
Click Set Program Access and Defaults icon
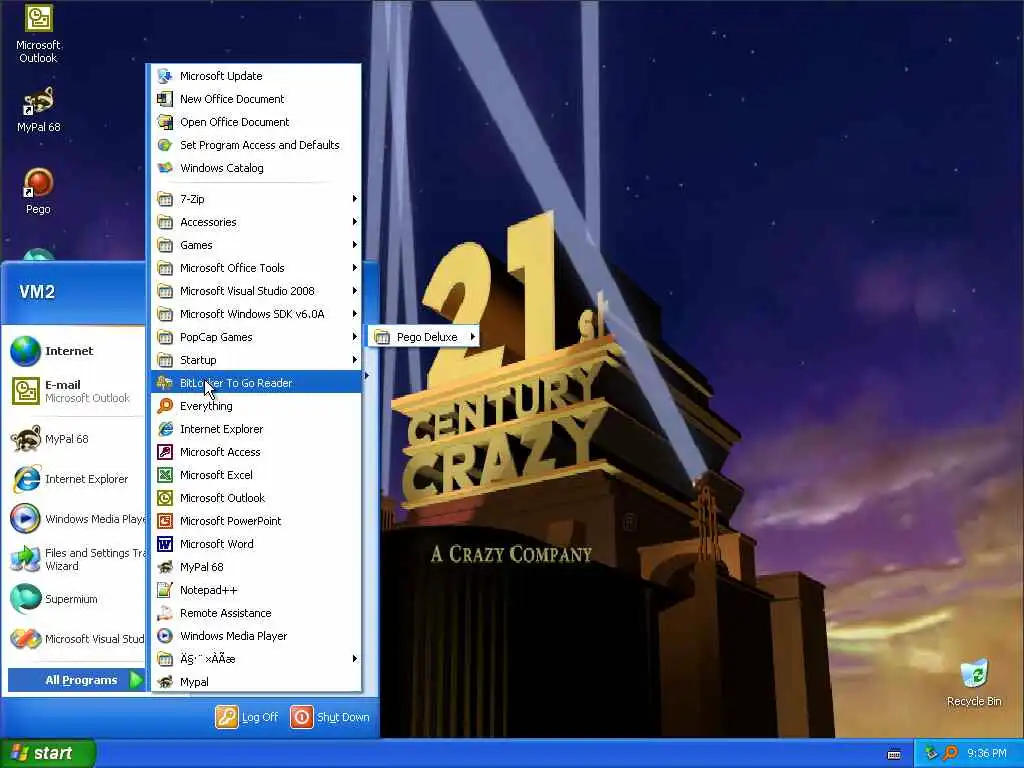[165, 144]
